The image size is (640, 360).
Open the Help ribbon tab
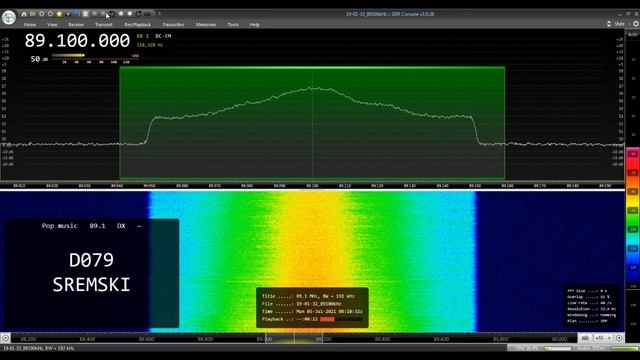(255, 25)
